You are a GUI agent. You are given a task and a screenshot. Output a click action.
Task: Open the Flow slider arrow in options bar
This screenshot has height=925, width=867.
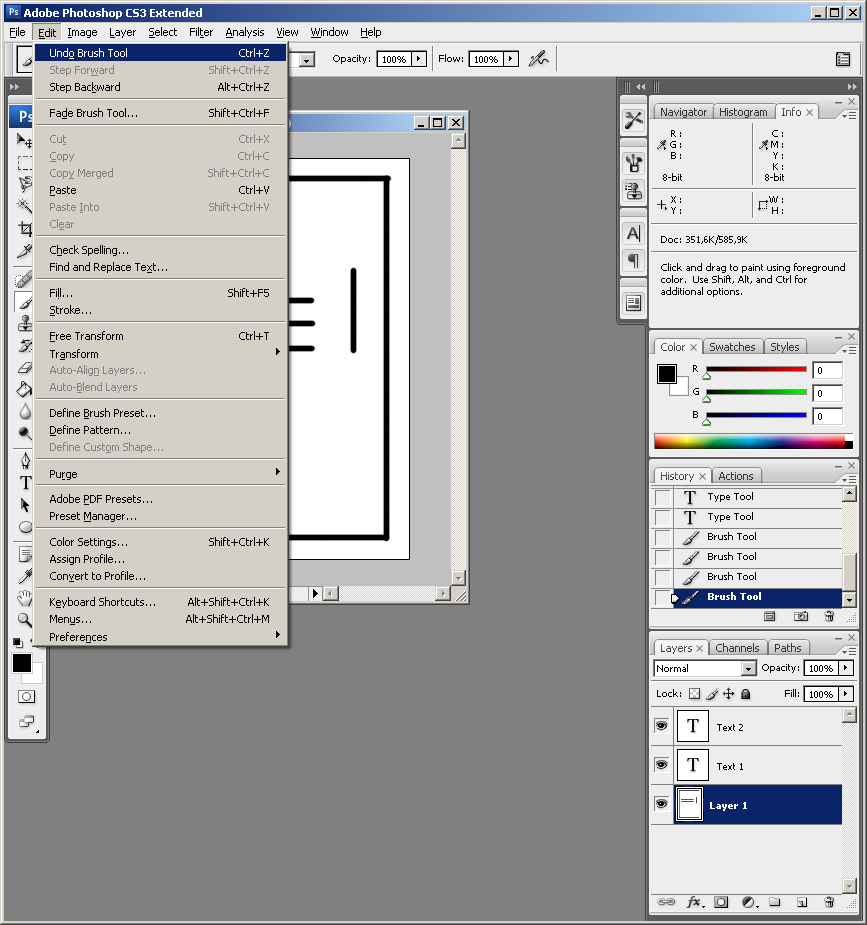coord(511,59)
